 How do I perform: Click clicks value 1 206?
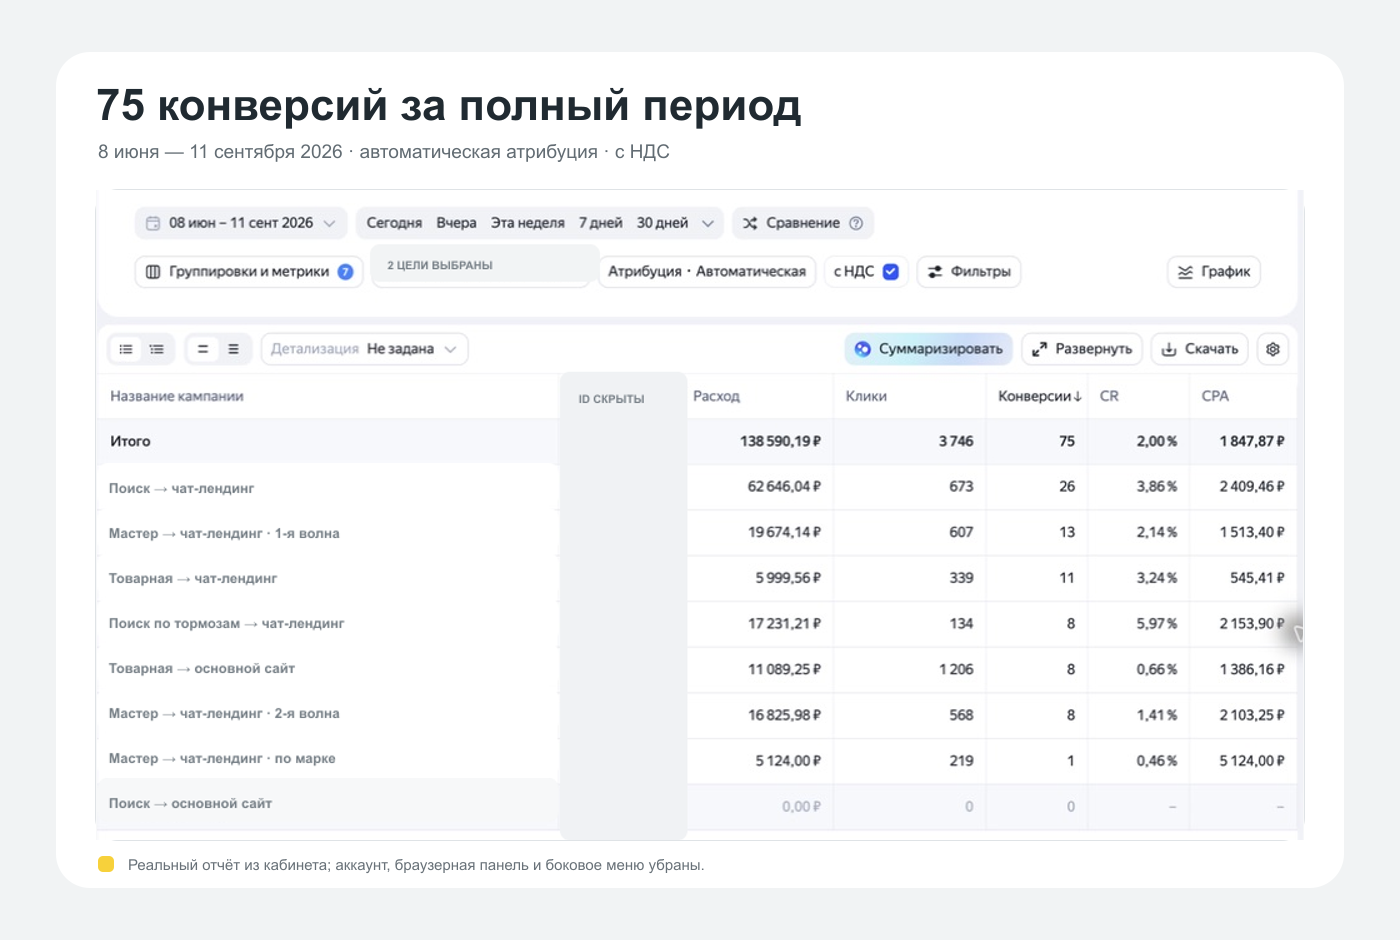[x=956, y=669]
